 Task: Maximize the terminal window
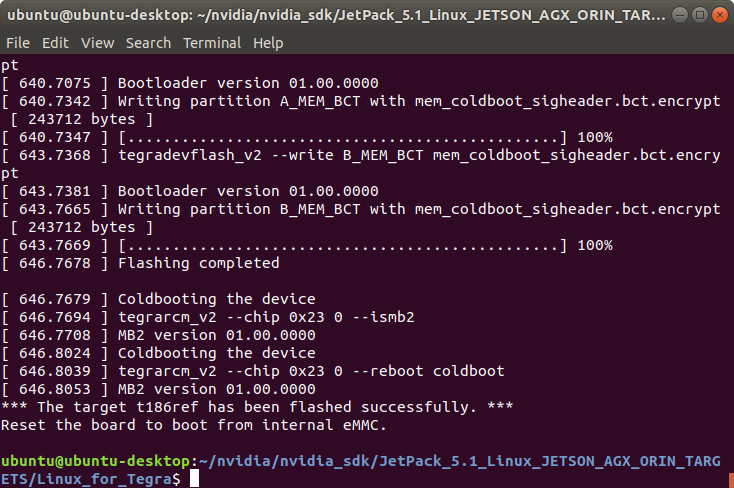[x=699, y=15]
